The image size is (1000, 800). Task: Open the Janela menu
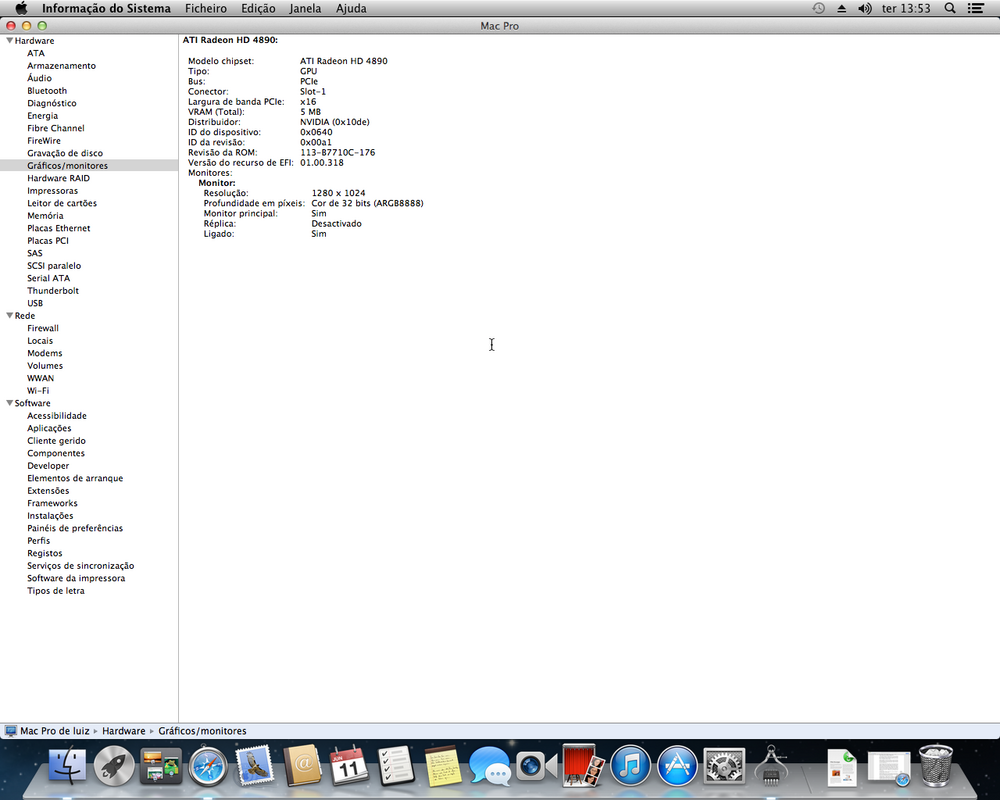(305, 8)
